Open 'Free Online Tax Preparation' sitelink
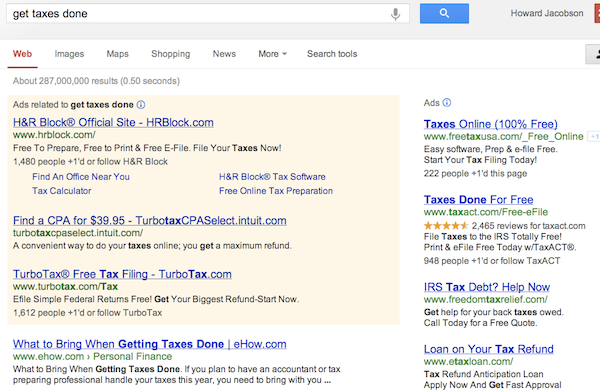Image resolution: width=600 pixels, height=392 pixels. point(276,191)
